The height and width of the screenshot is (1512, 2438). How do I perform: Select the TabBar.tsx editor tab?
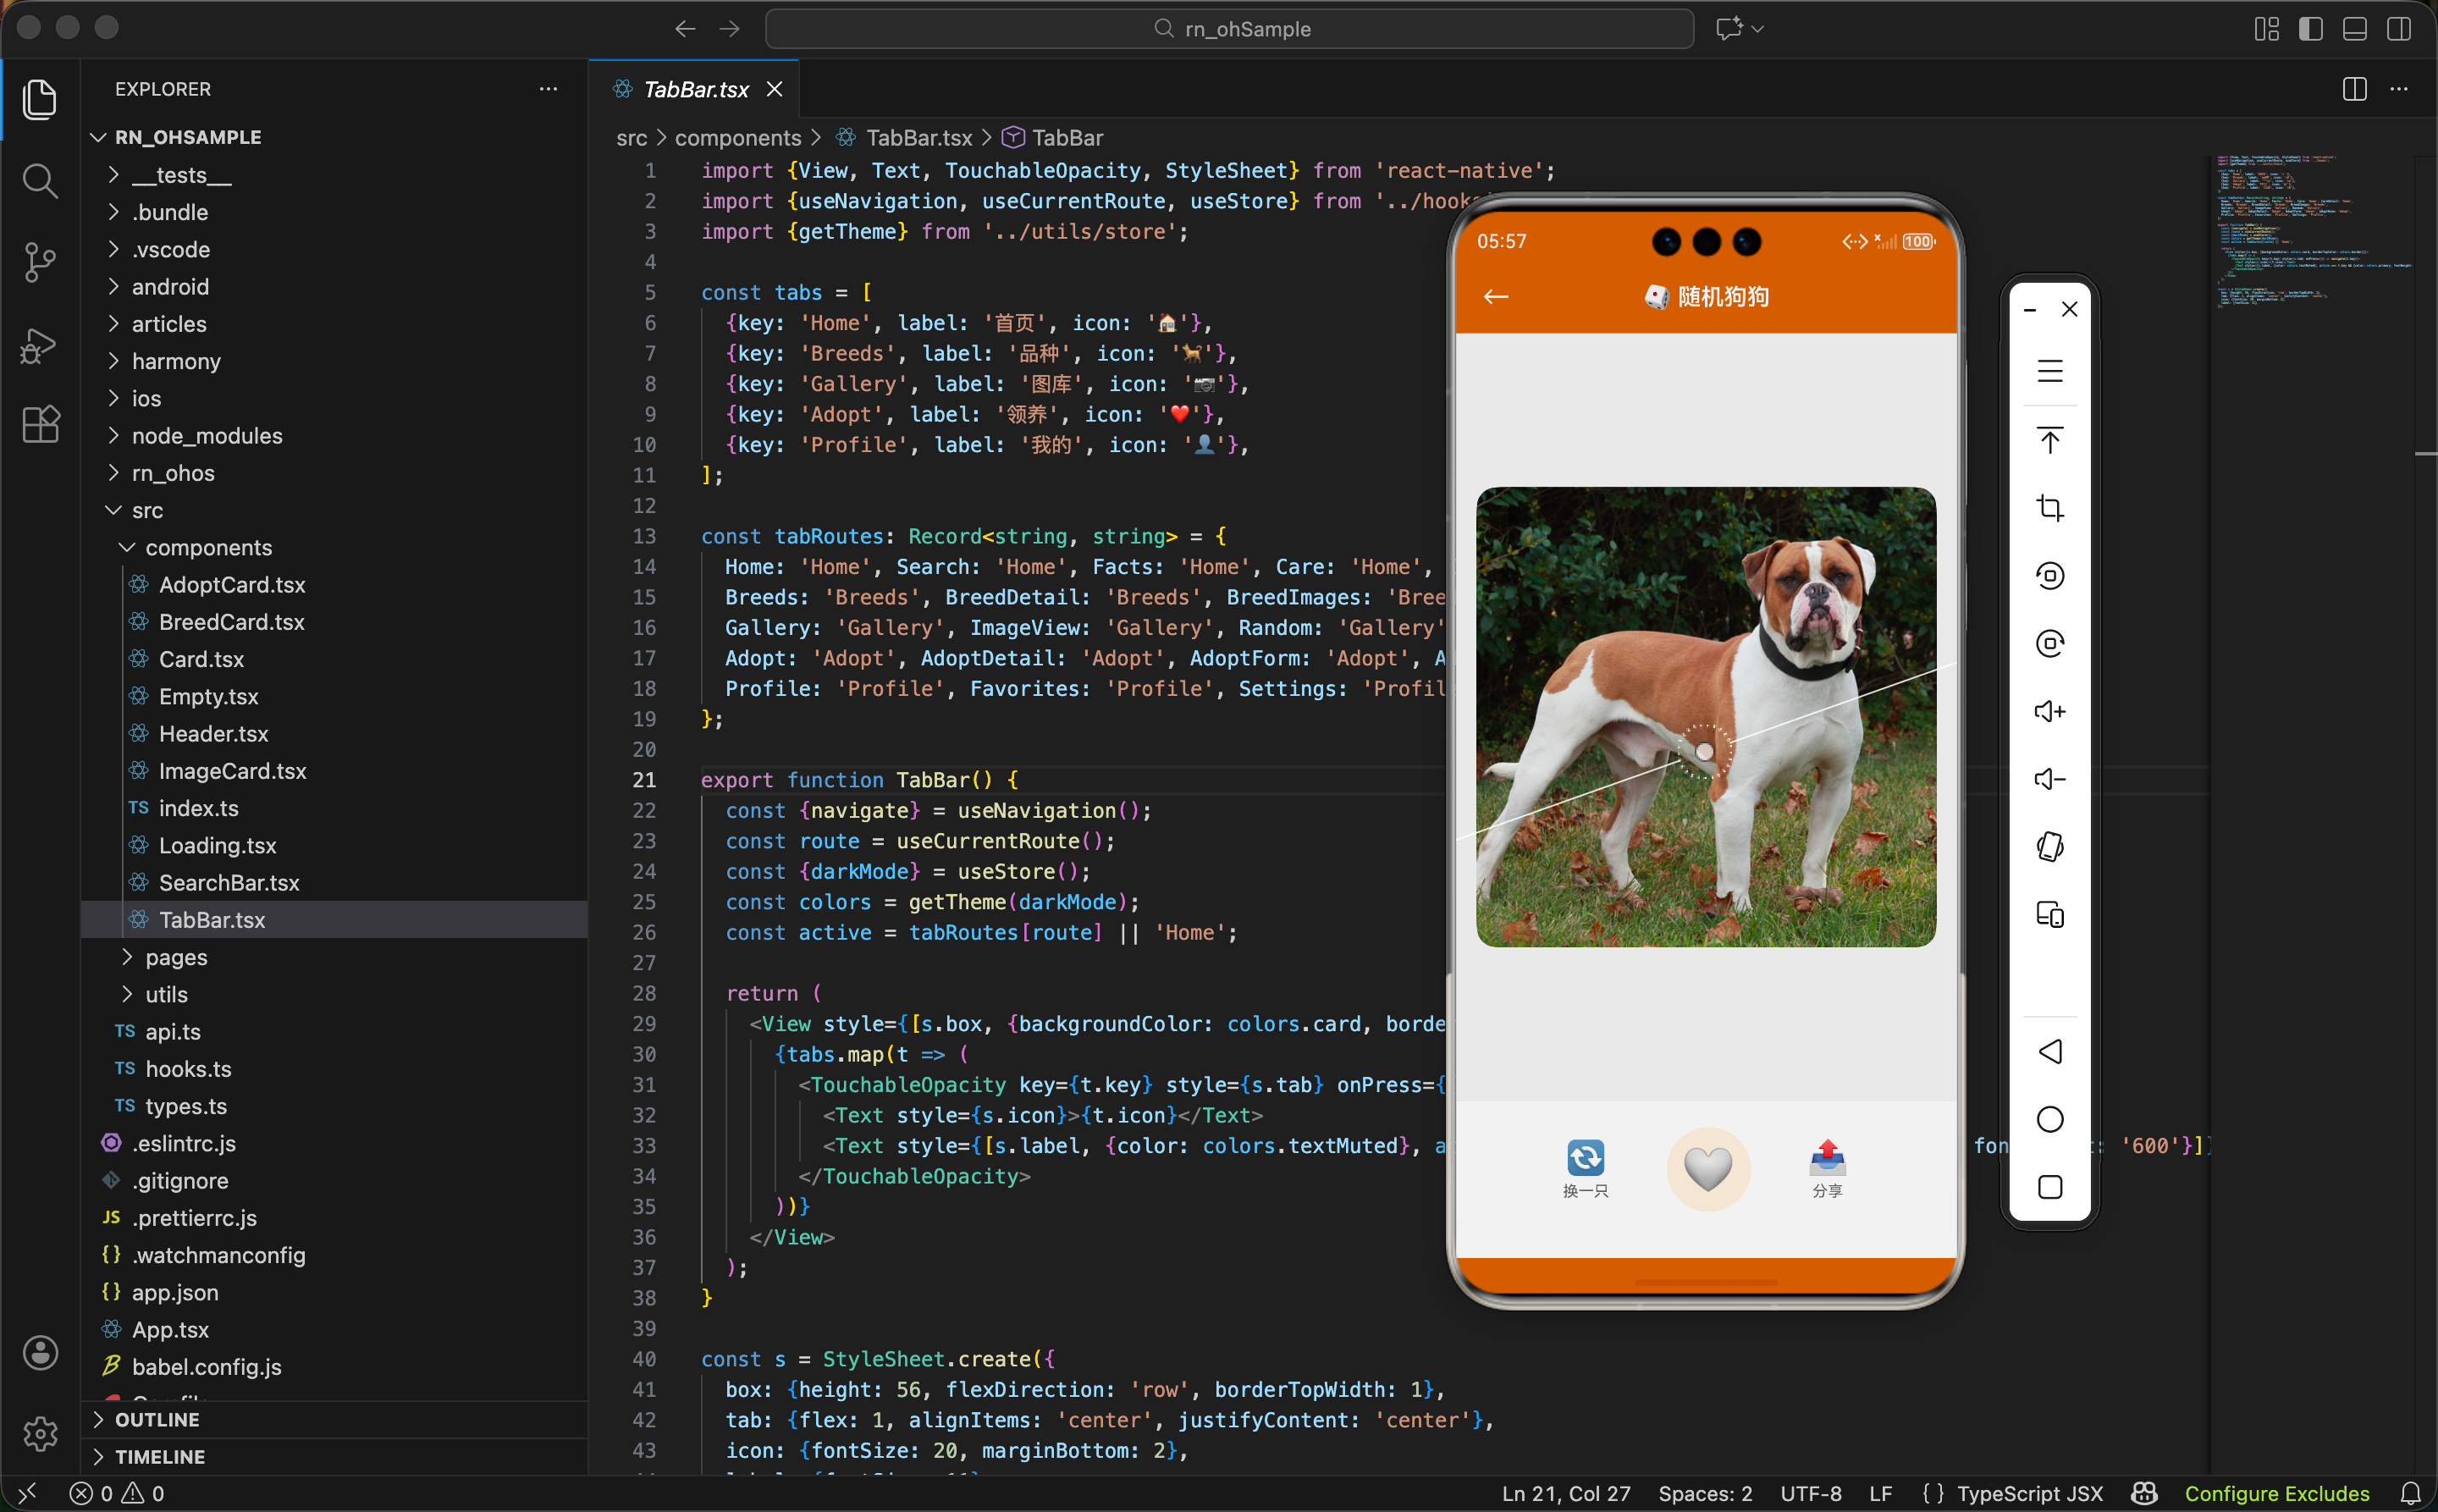pyautogui.click(x=695, y=89)
